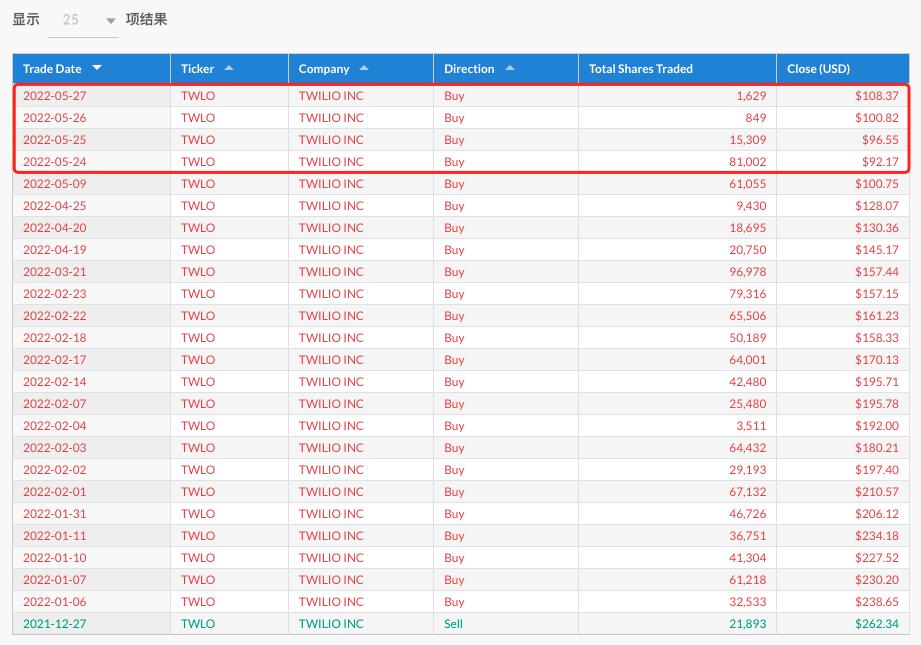Click the 2022-01-06 trade date cell
Screen dimensions: 921x645
55,602
